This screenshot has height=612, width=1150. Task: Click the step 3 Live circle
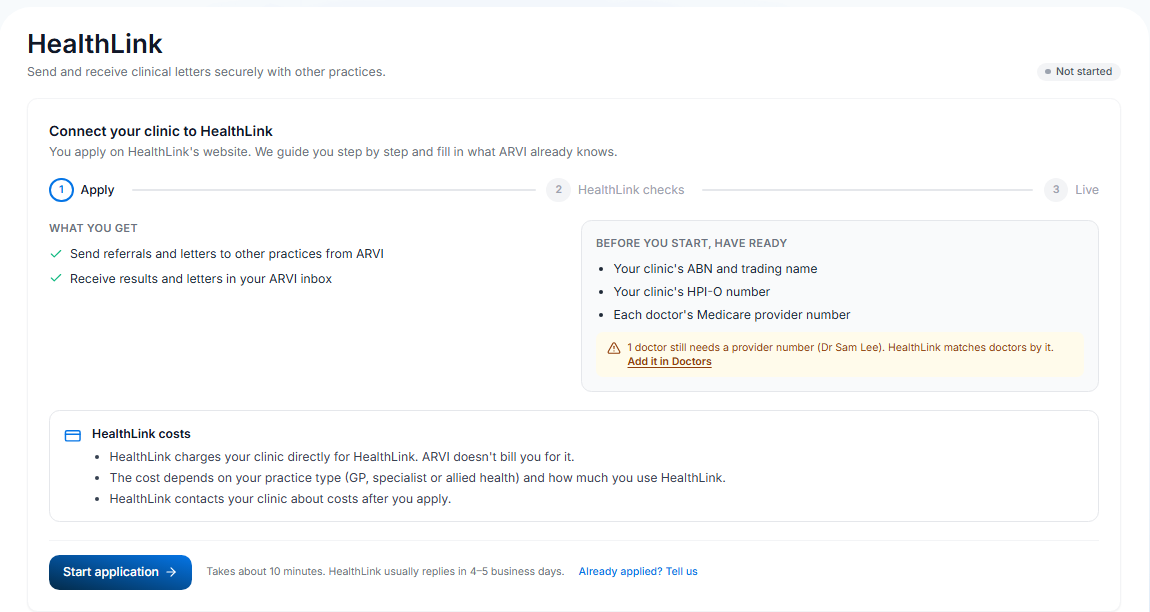(x=1056, y=189)
